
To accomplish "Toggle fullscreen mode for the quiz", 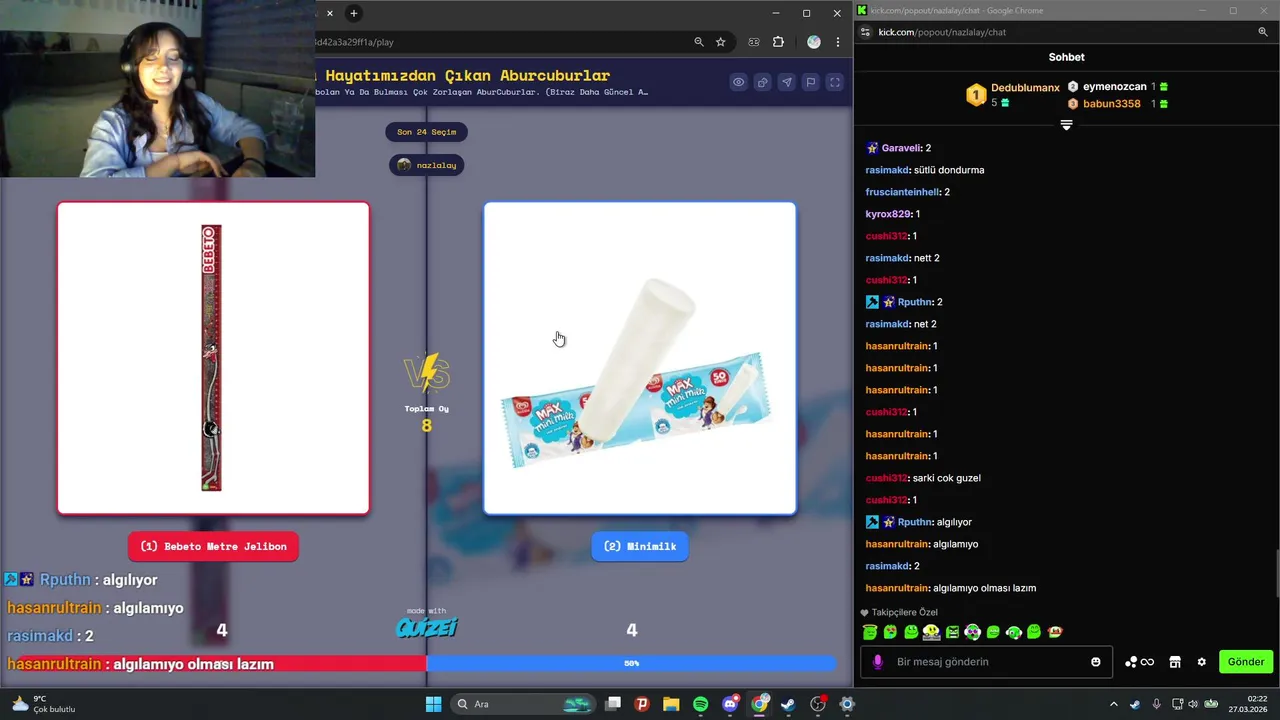I will [834, 82].
